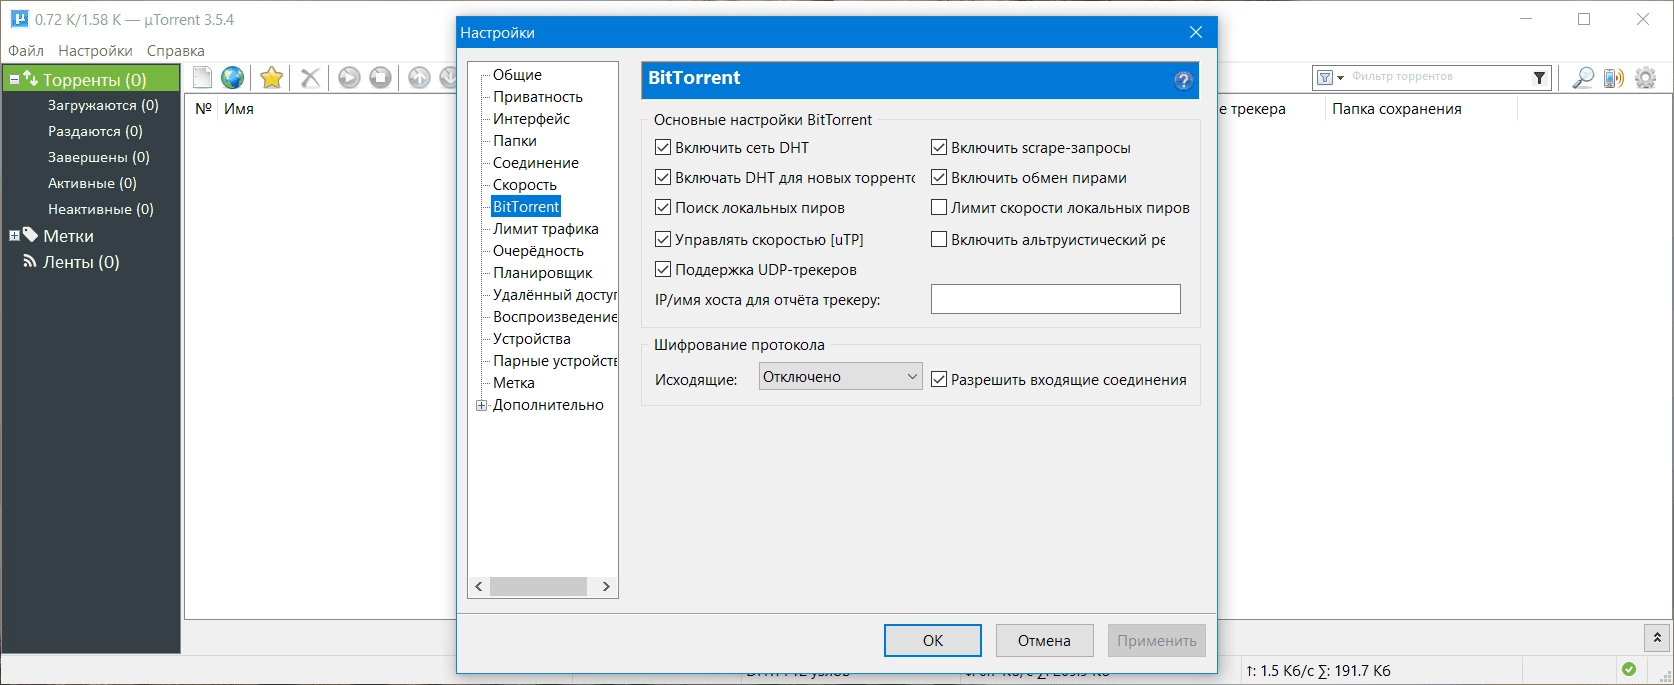The image size is (1674, 685).
Task: Close the Настройки dialog with X
Action: 1196,32
